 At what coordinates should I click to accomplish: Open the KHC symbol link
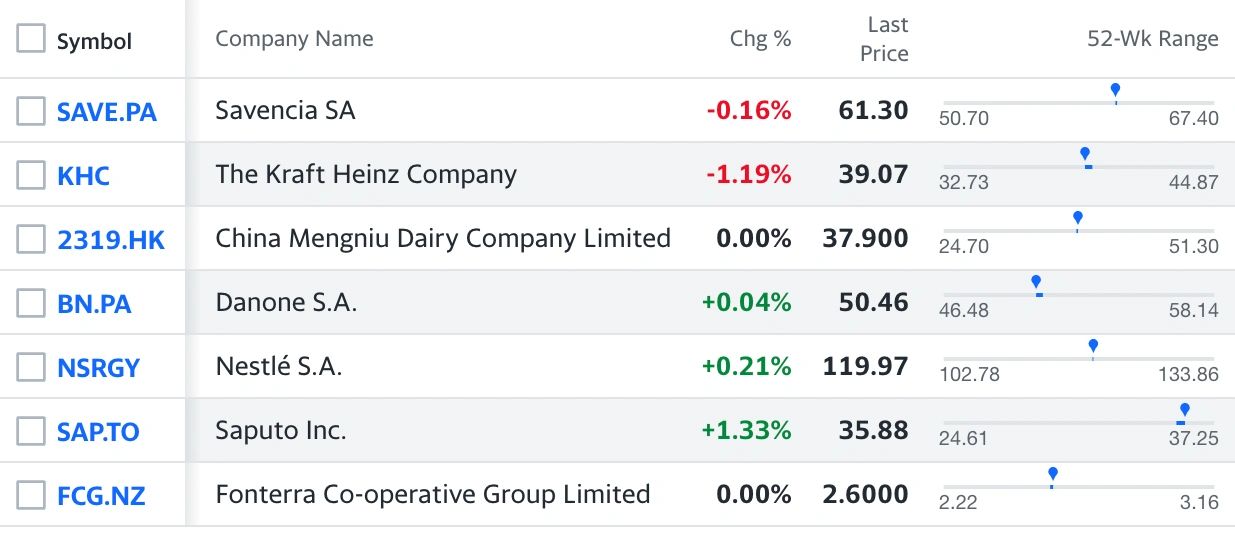click(83, 176)
